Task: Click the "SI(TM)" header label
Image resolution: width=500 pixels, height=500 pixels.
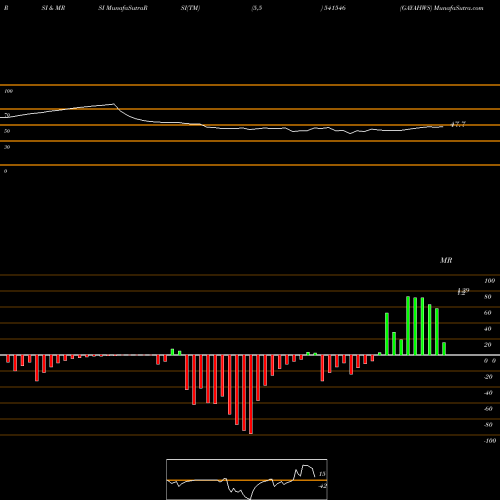Action: [190, 8]
